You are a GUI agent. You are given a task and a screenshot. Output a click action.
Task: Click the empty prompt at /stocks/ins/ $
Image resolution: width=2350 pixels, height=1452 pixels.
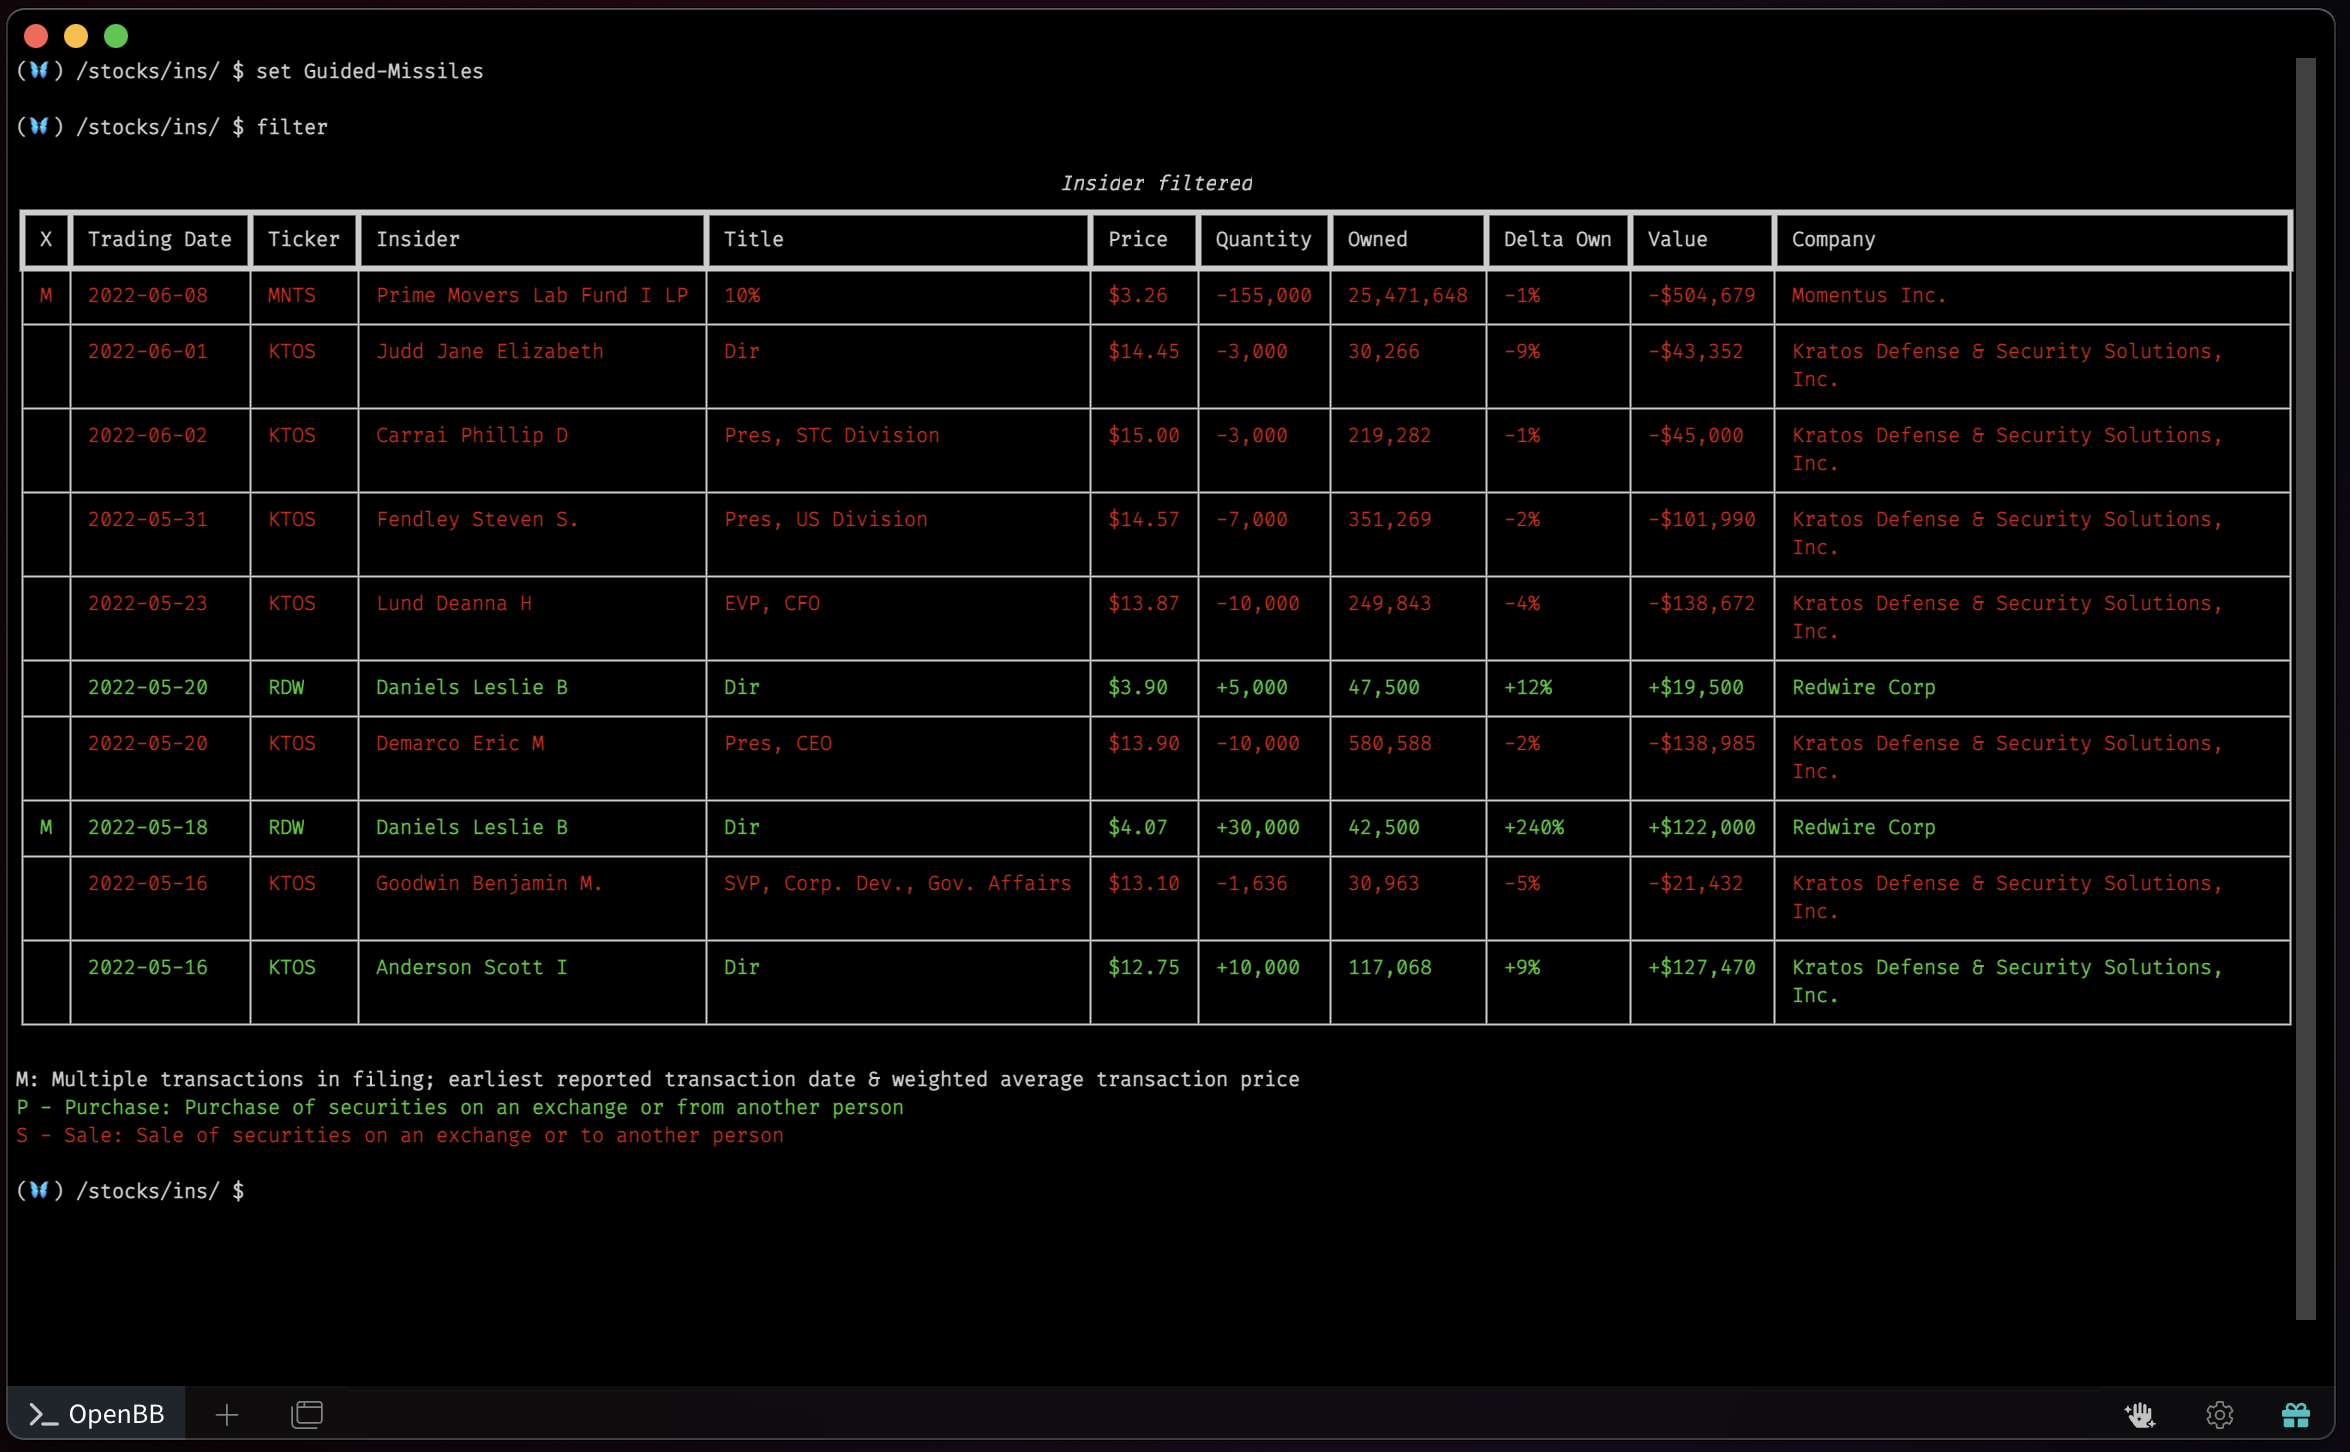tap(130, 1191)
